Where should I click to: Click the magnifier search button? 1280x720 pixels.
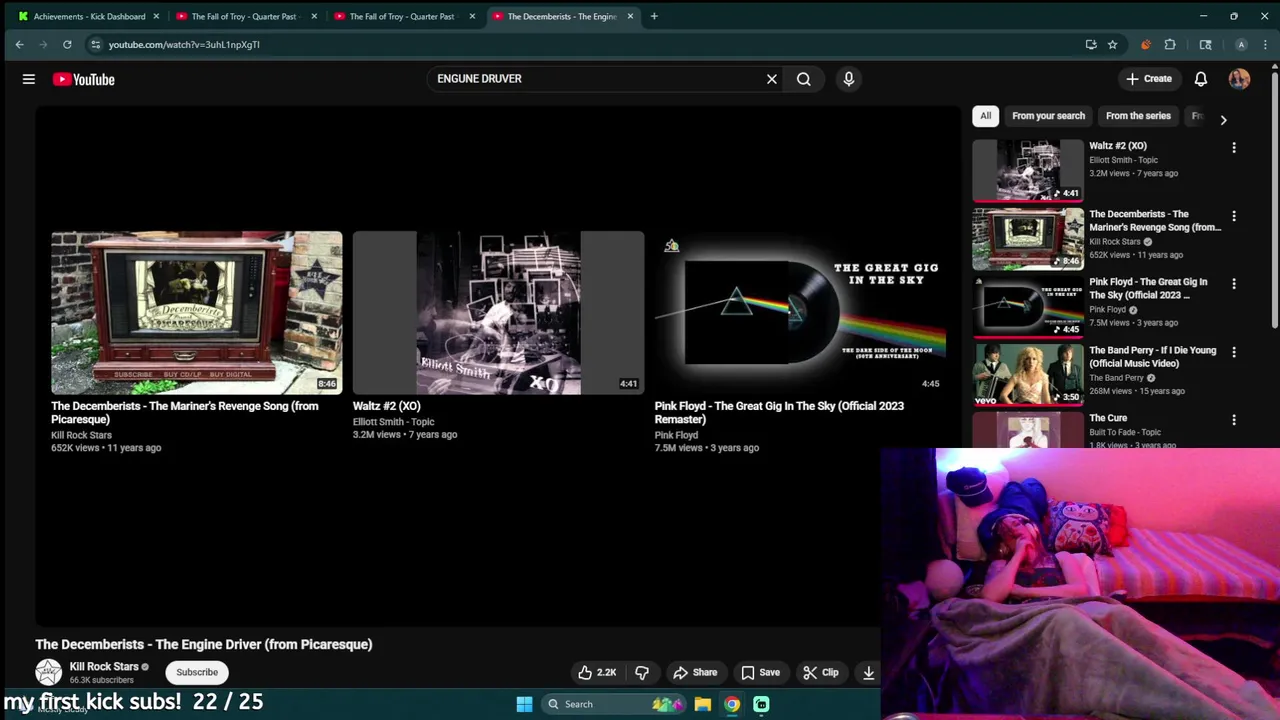click(804, 79)
